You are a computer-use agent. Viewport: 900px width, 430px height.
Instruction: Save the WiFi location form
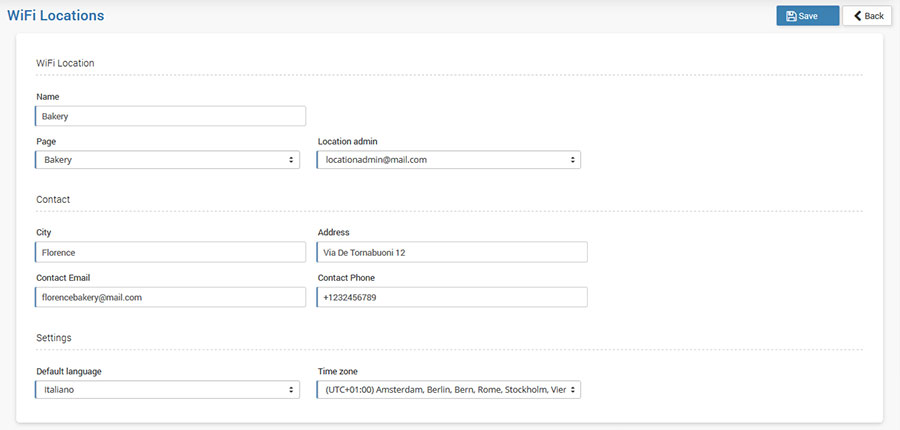click(x=807, y=16)
